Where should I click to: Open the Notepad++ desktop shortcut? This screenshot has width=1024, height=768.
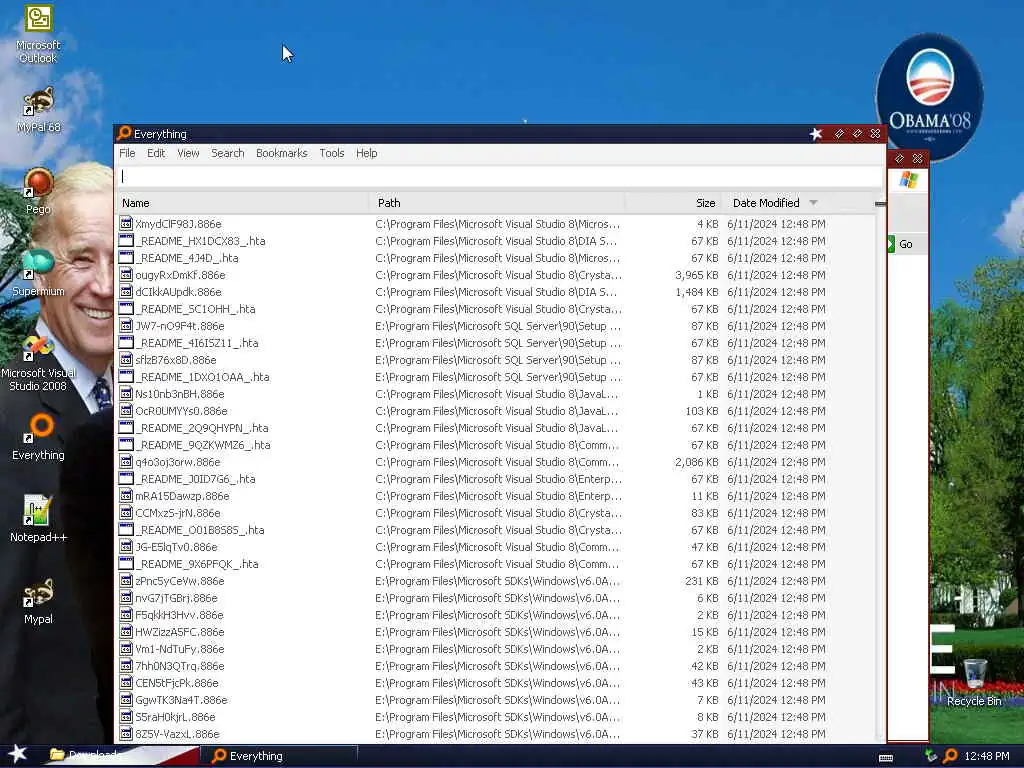point(38,519)
